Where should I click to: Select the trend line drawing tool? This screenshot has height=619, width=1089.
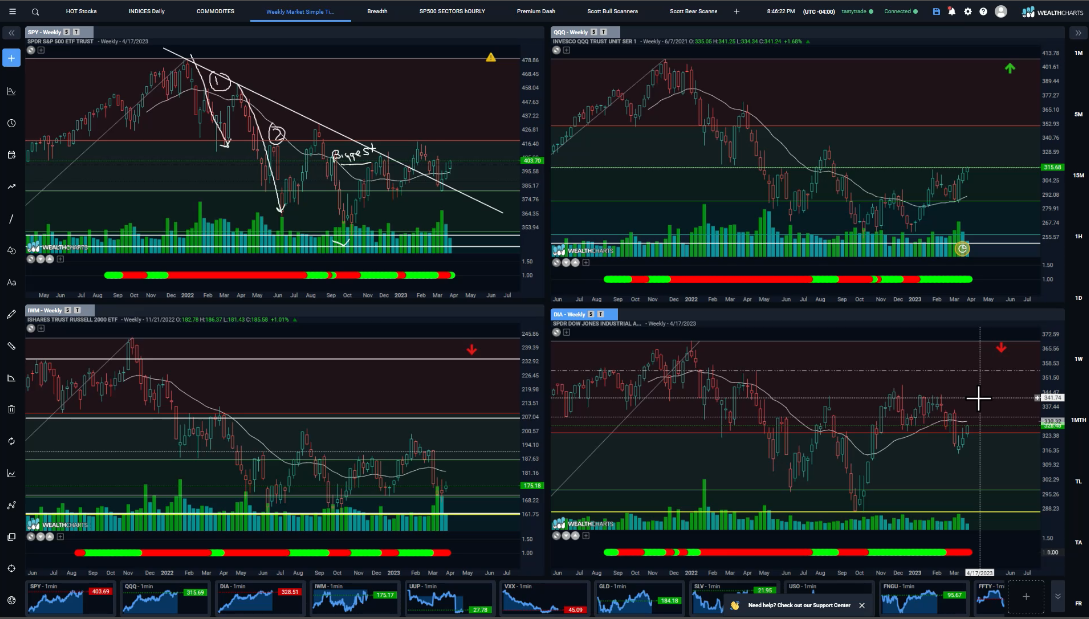point(11,187)
